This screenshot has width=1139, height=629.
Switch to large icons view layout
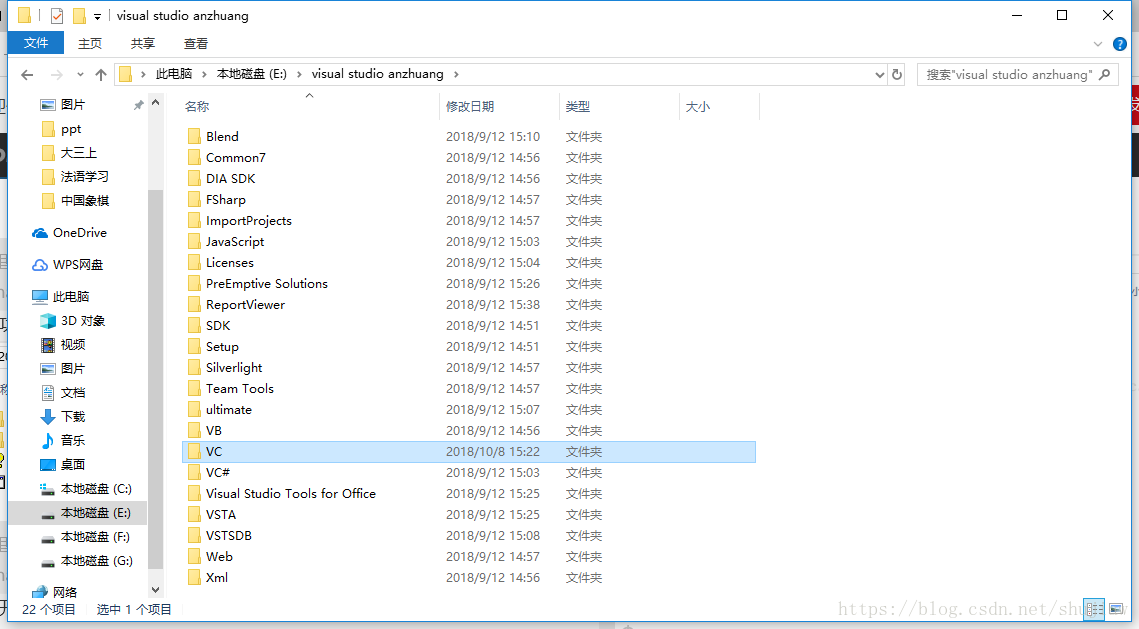point(1116,608)
